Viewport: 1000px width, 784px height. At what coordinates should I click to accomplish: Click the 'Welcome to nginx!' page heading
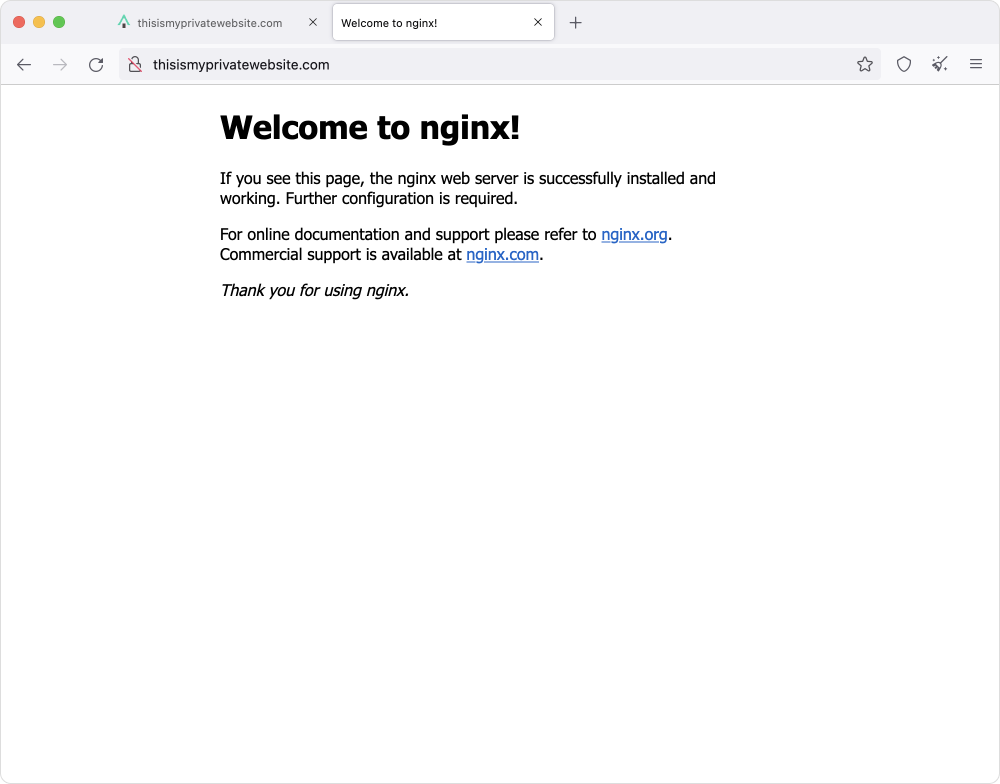(x=370, y=128)
